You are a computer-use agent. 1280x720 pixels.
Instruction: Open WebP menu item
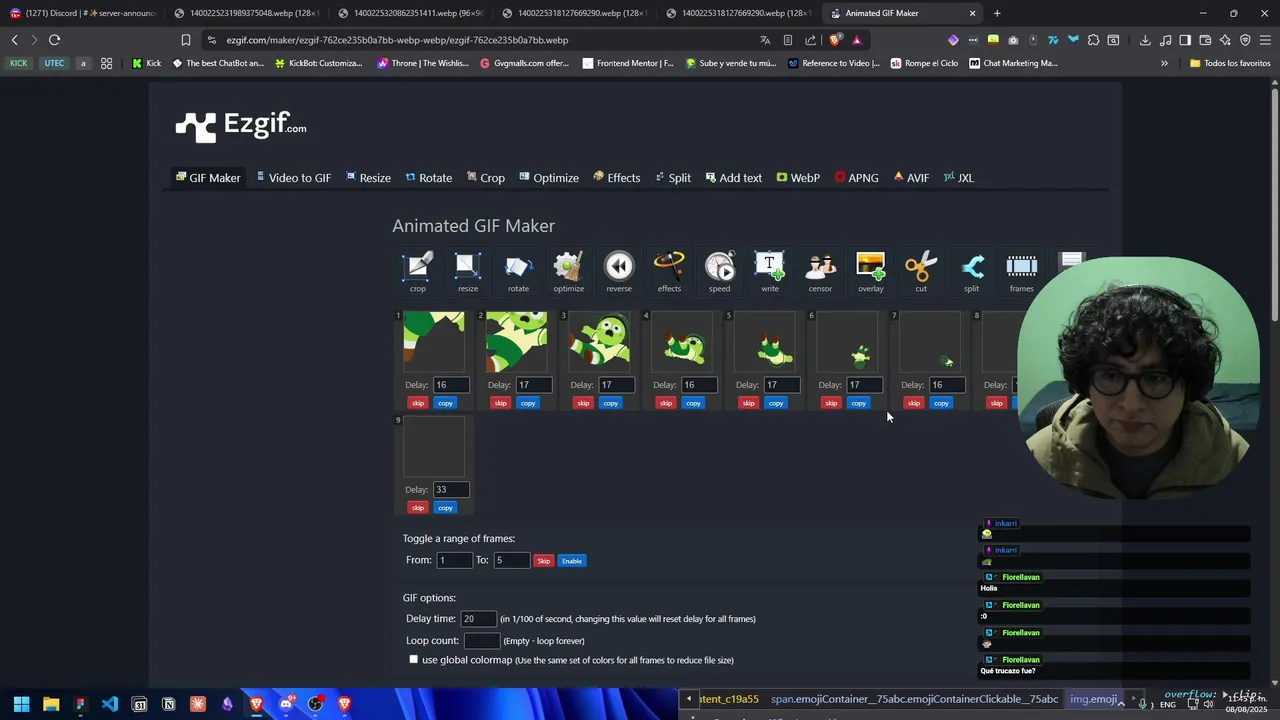point(798,178)
